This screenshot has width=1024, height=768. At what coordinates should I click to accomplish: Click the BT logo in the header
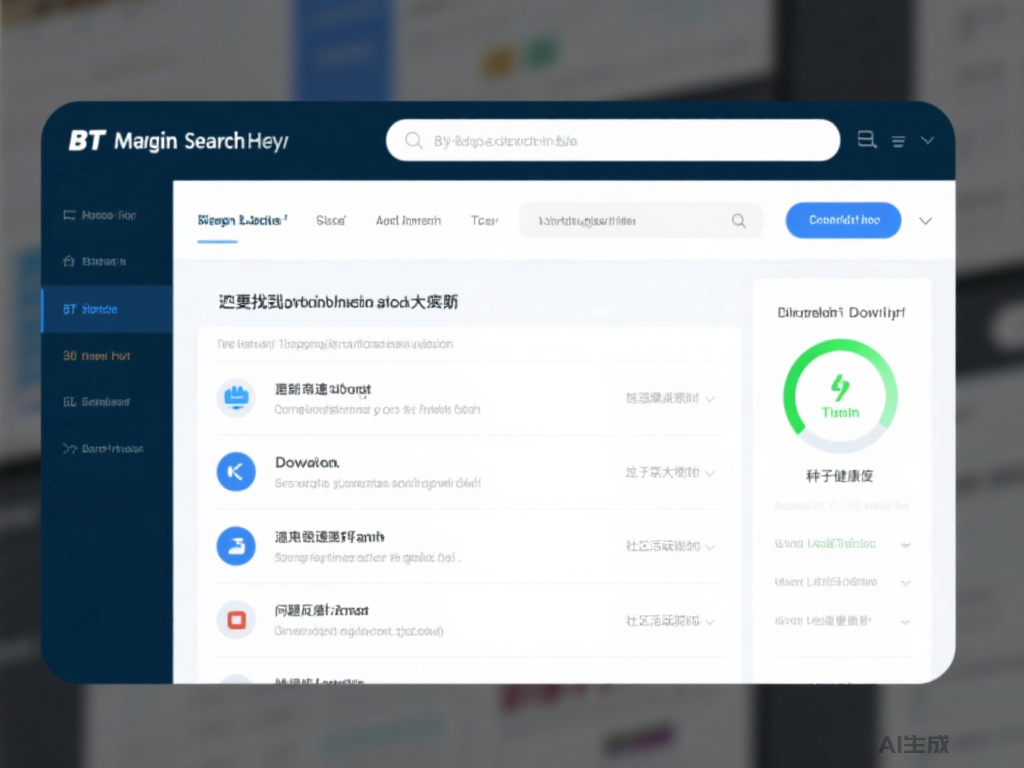coord(87,141)
